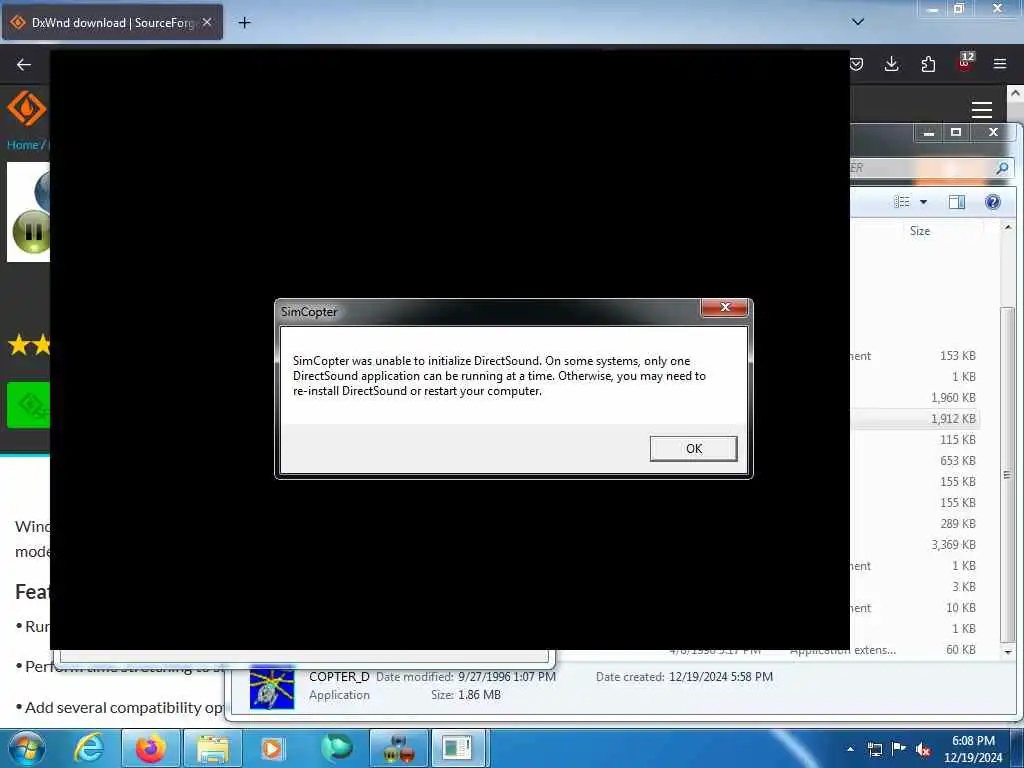Viewport: 1024px width, 768px height.
Task: Click the green Download button on SourceForge
Action: (29, 405)
